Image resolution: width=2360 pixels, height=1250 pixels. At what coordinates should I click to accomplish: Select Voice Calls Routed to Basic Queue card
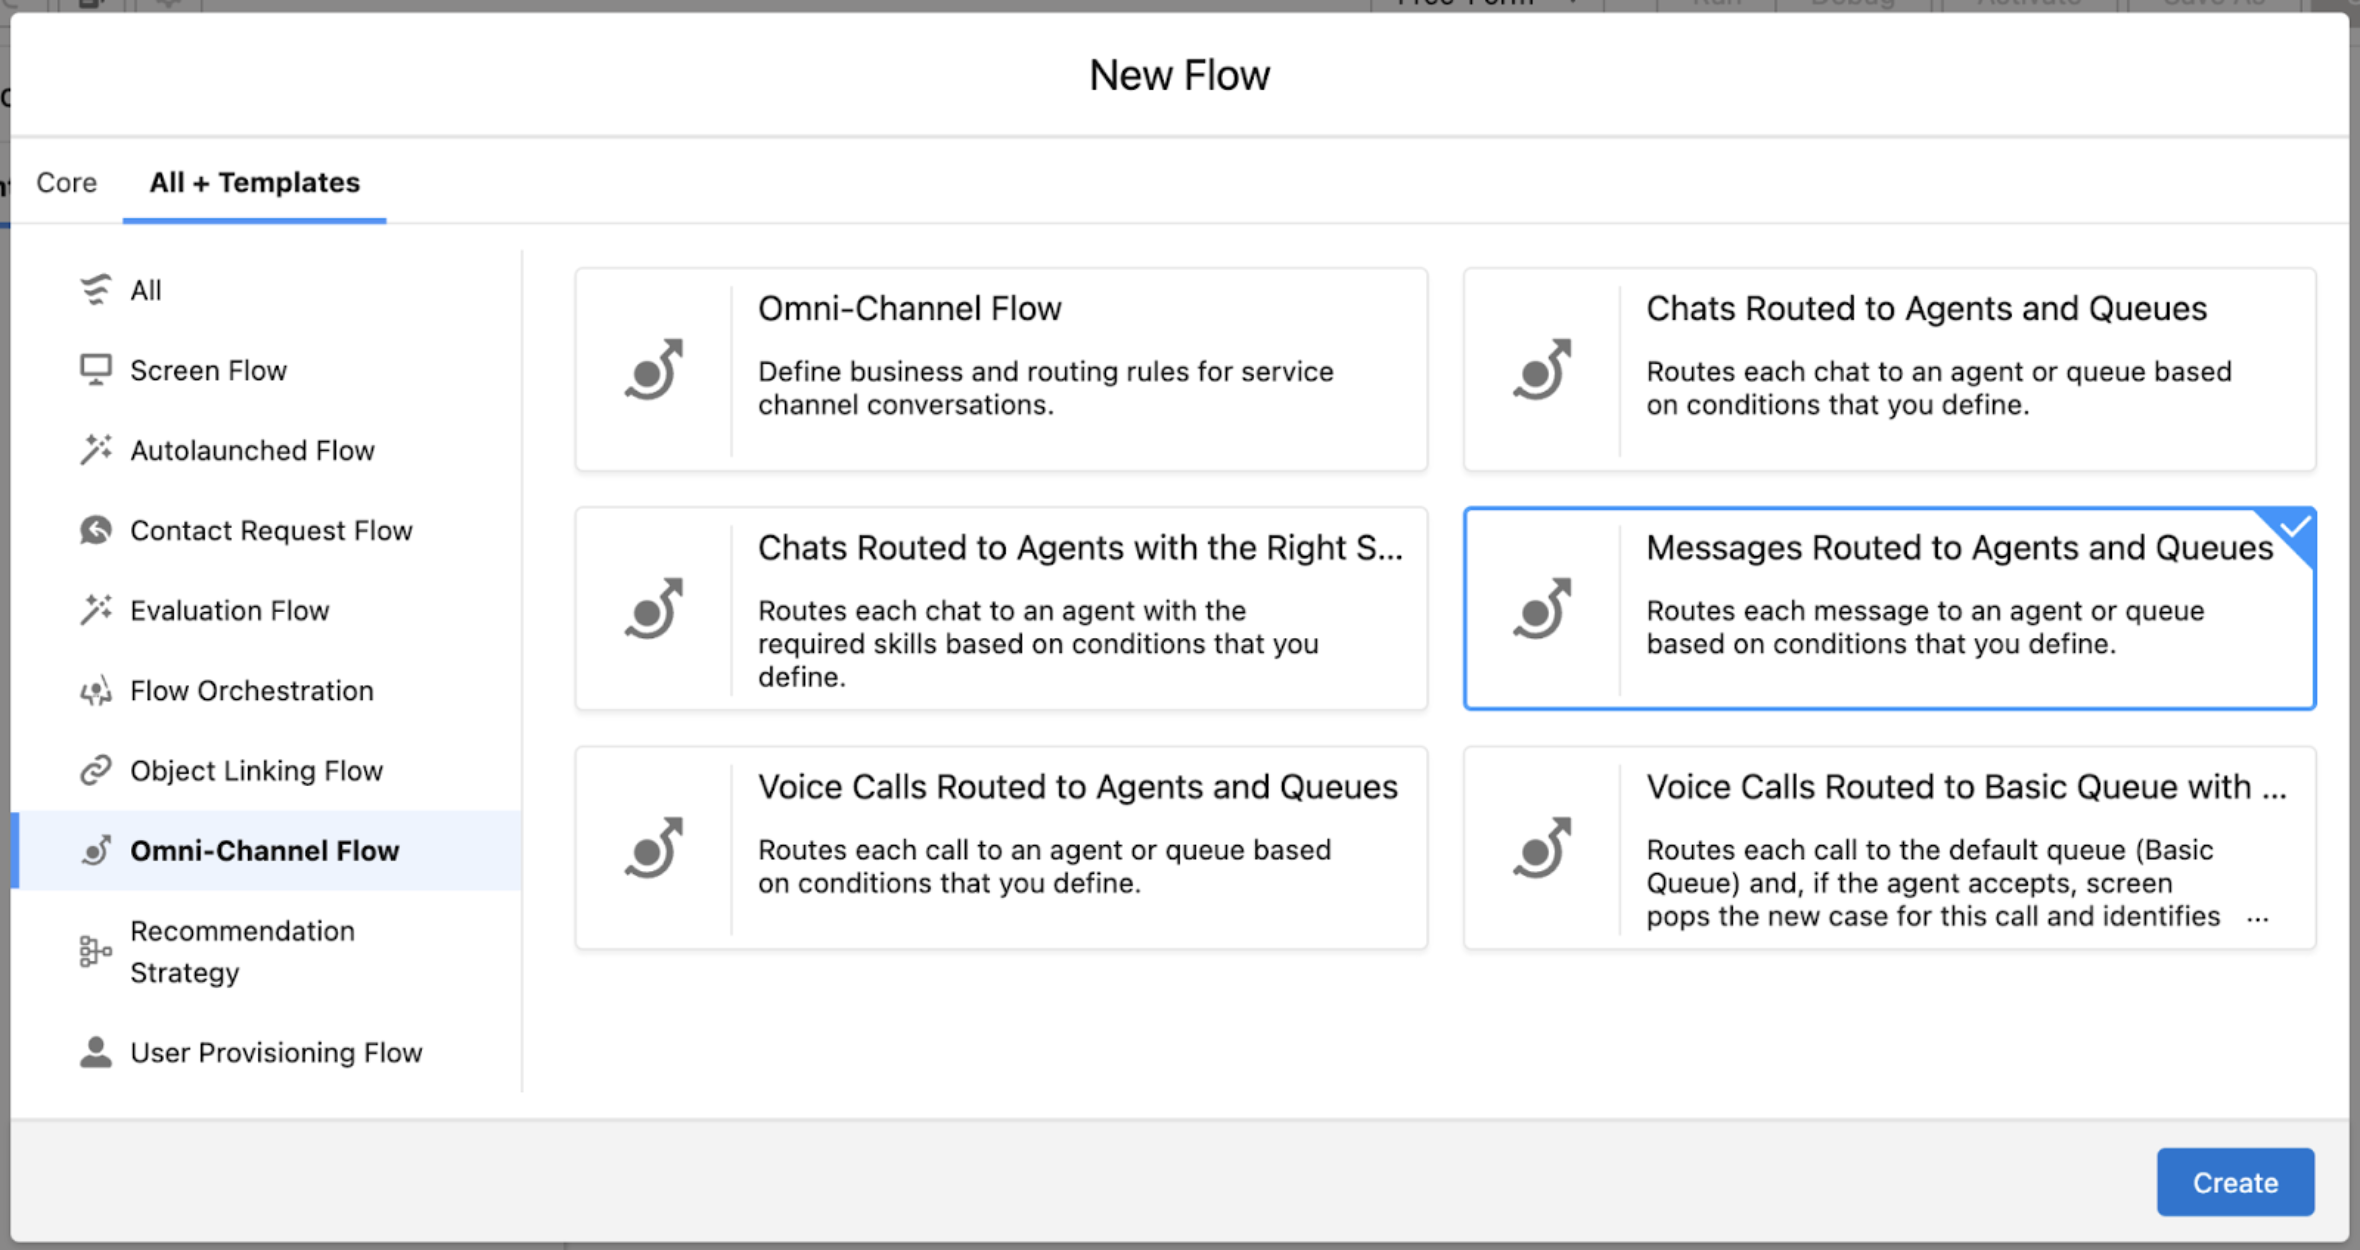coord(1889,848)
